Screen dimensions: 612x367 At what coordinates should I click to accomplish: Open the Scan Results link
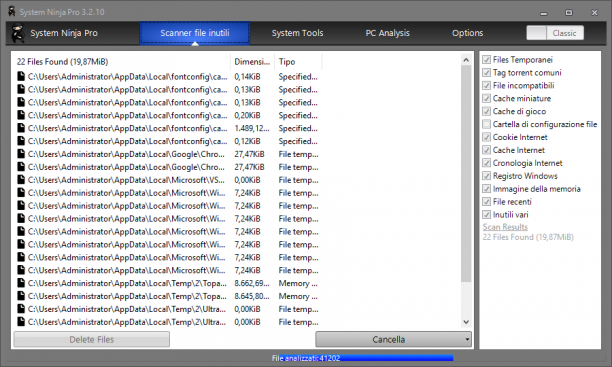pyautogui.click(x=505, y=227)
